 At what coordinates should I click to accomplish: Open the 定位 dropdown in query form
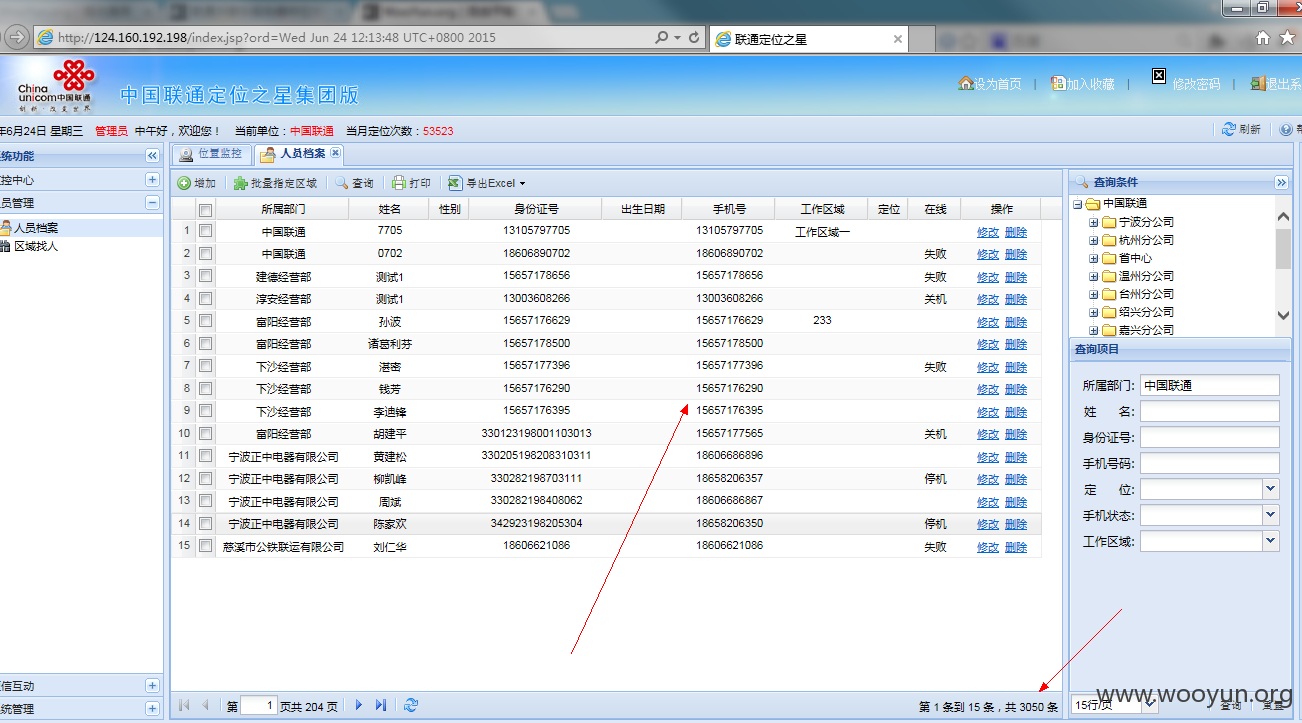click(1271, 489)
